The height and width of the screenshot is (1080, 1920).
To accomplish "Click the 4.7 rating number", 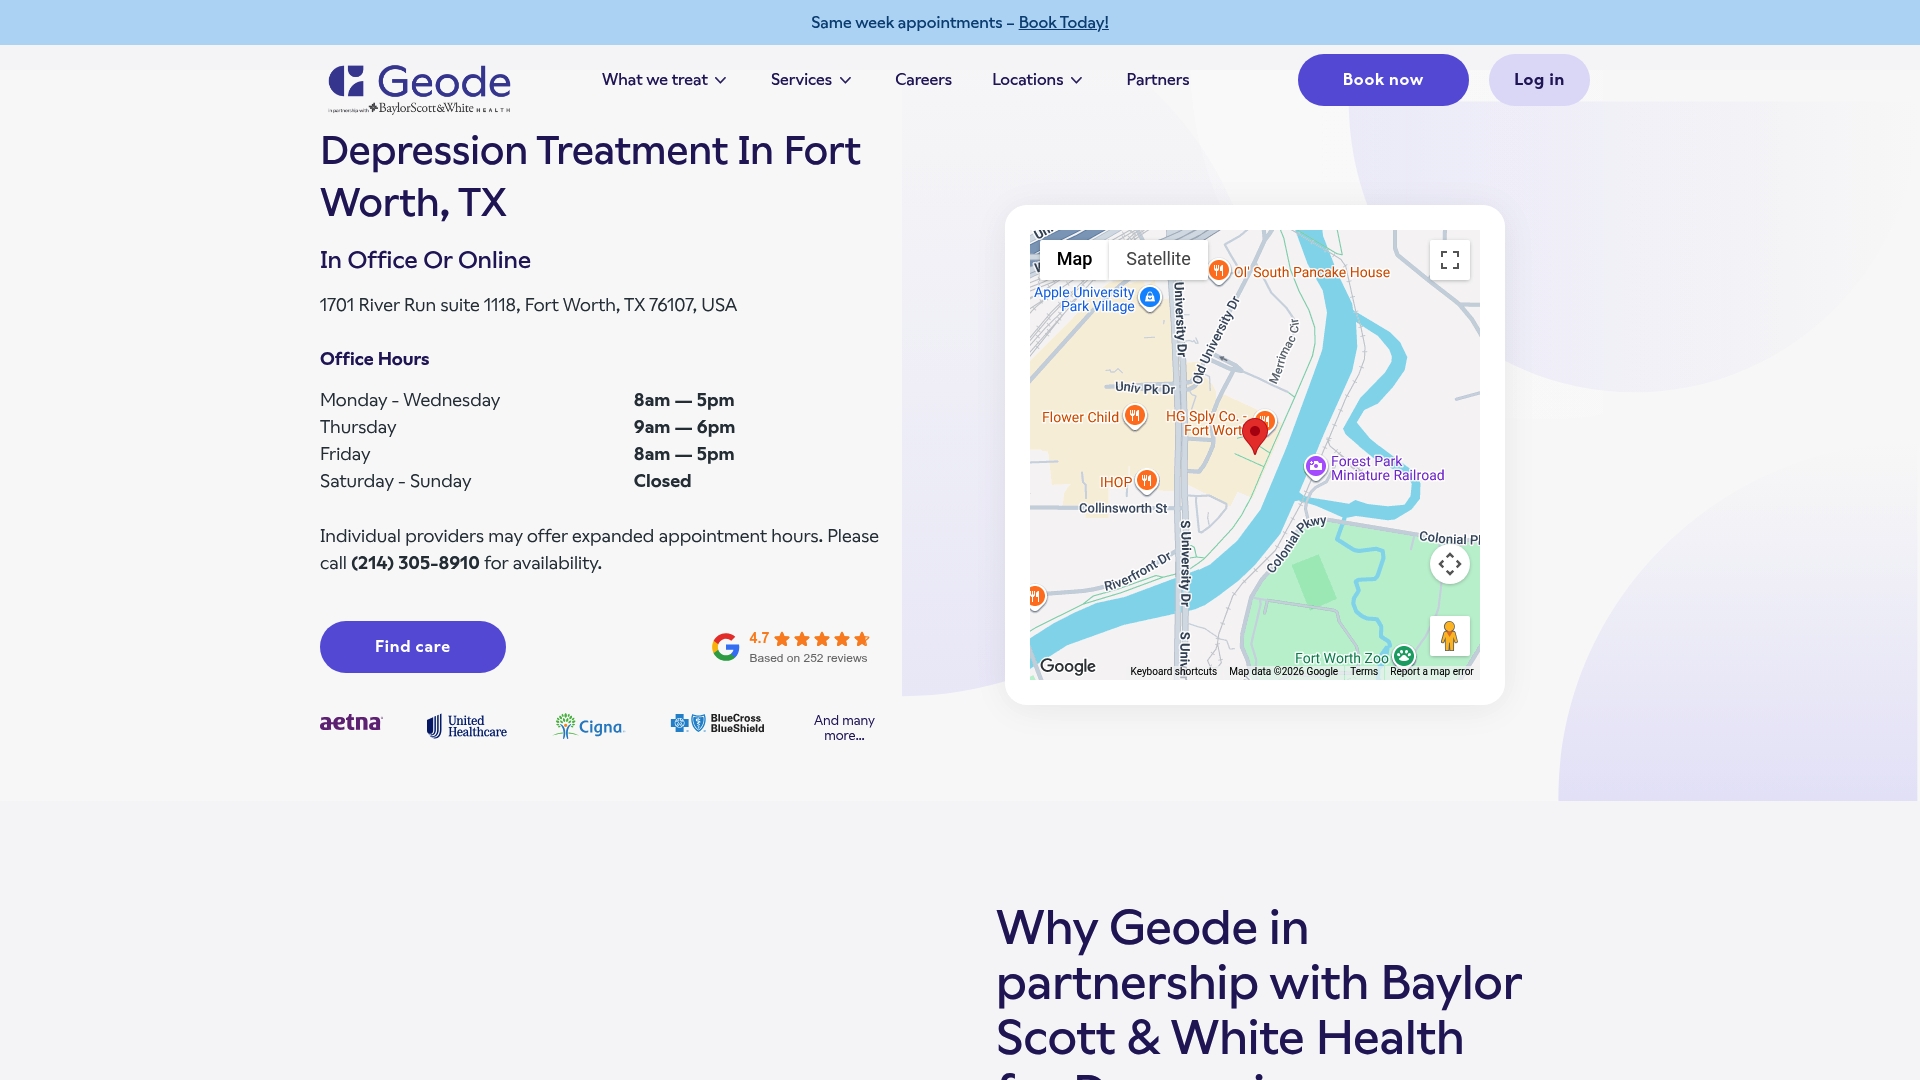I will 759,638.
